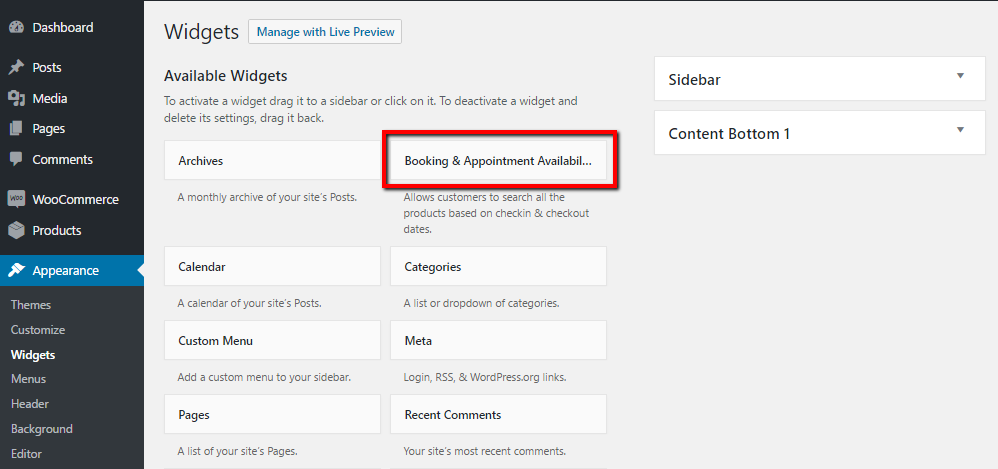Click the Comments speech bubble icon
Viewport: 998px width, 469px height.
[16, 160]
